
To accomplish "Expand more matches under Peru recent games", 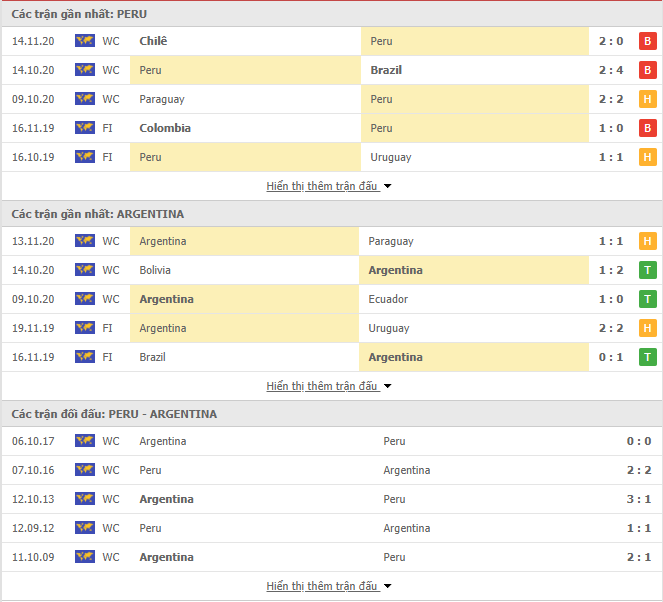I will (329, 186).
